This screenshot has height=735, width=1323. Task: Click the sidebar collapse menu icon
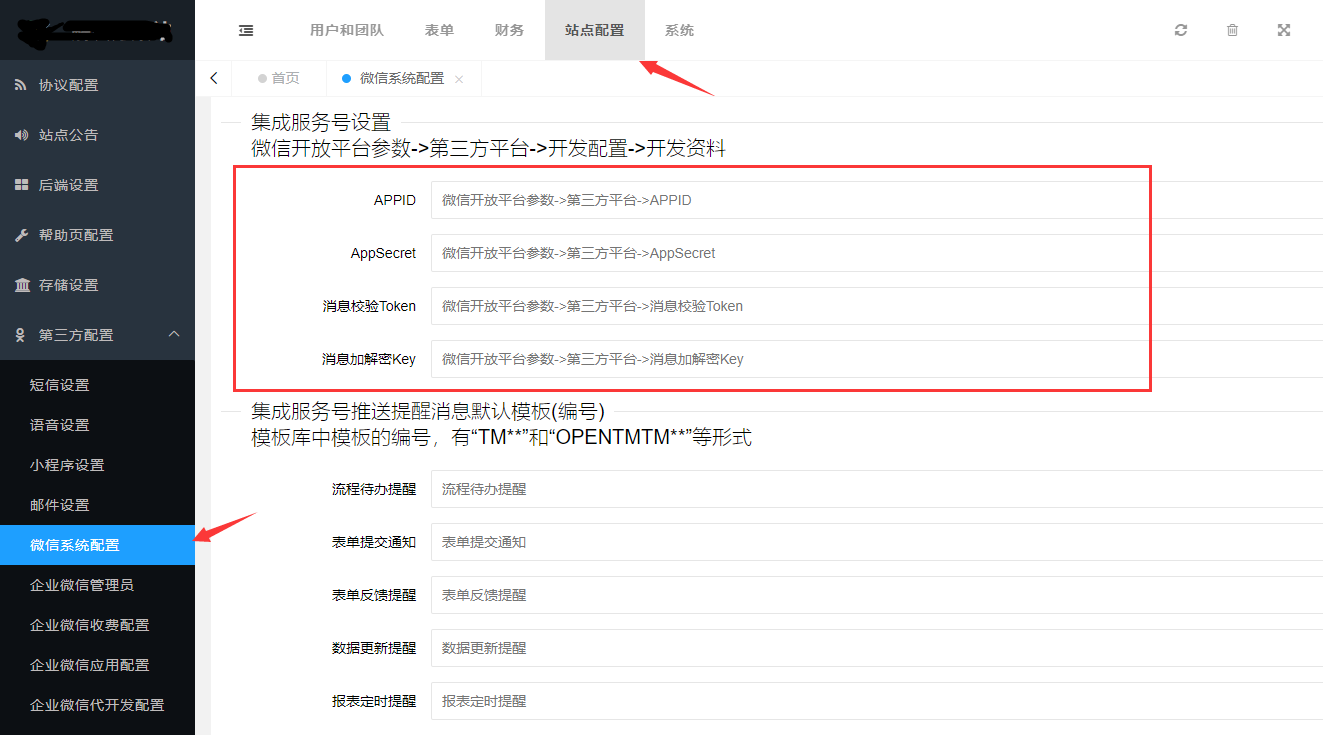246,31
